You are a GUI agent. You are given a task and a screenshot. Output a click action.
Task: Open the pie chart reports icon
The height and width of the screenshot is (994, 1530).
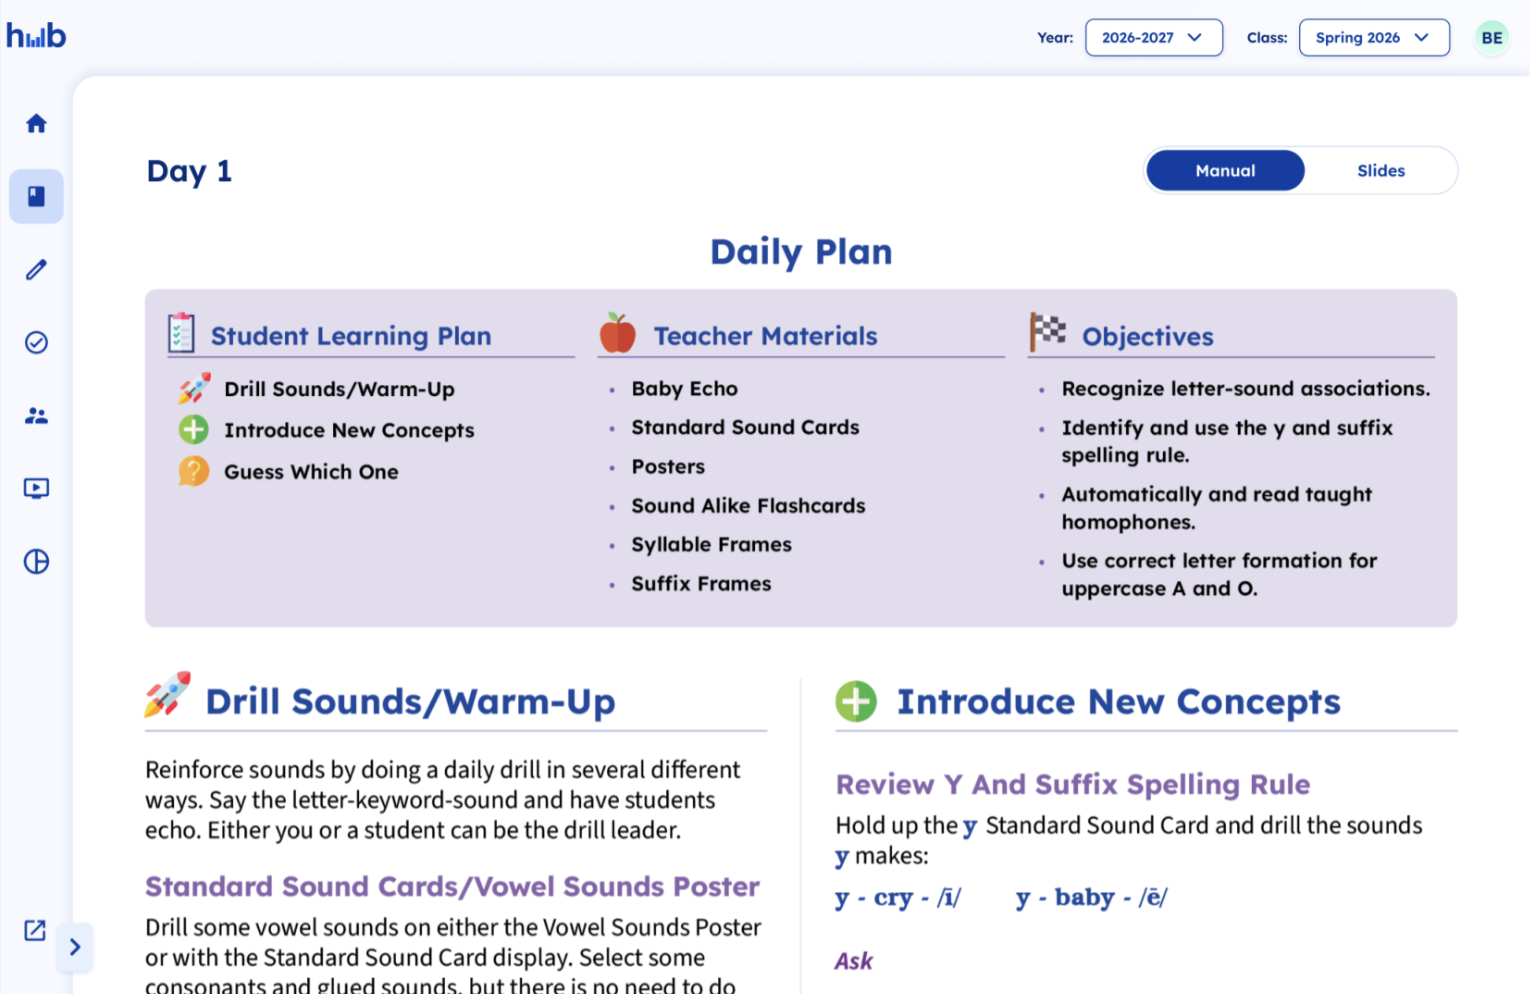tap(36, 561)
